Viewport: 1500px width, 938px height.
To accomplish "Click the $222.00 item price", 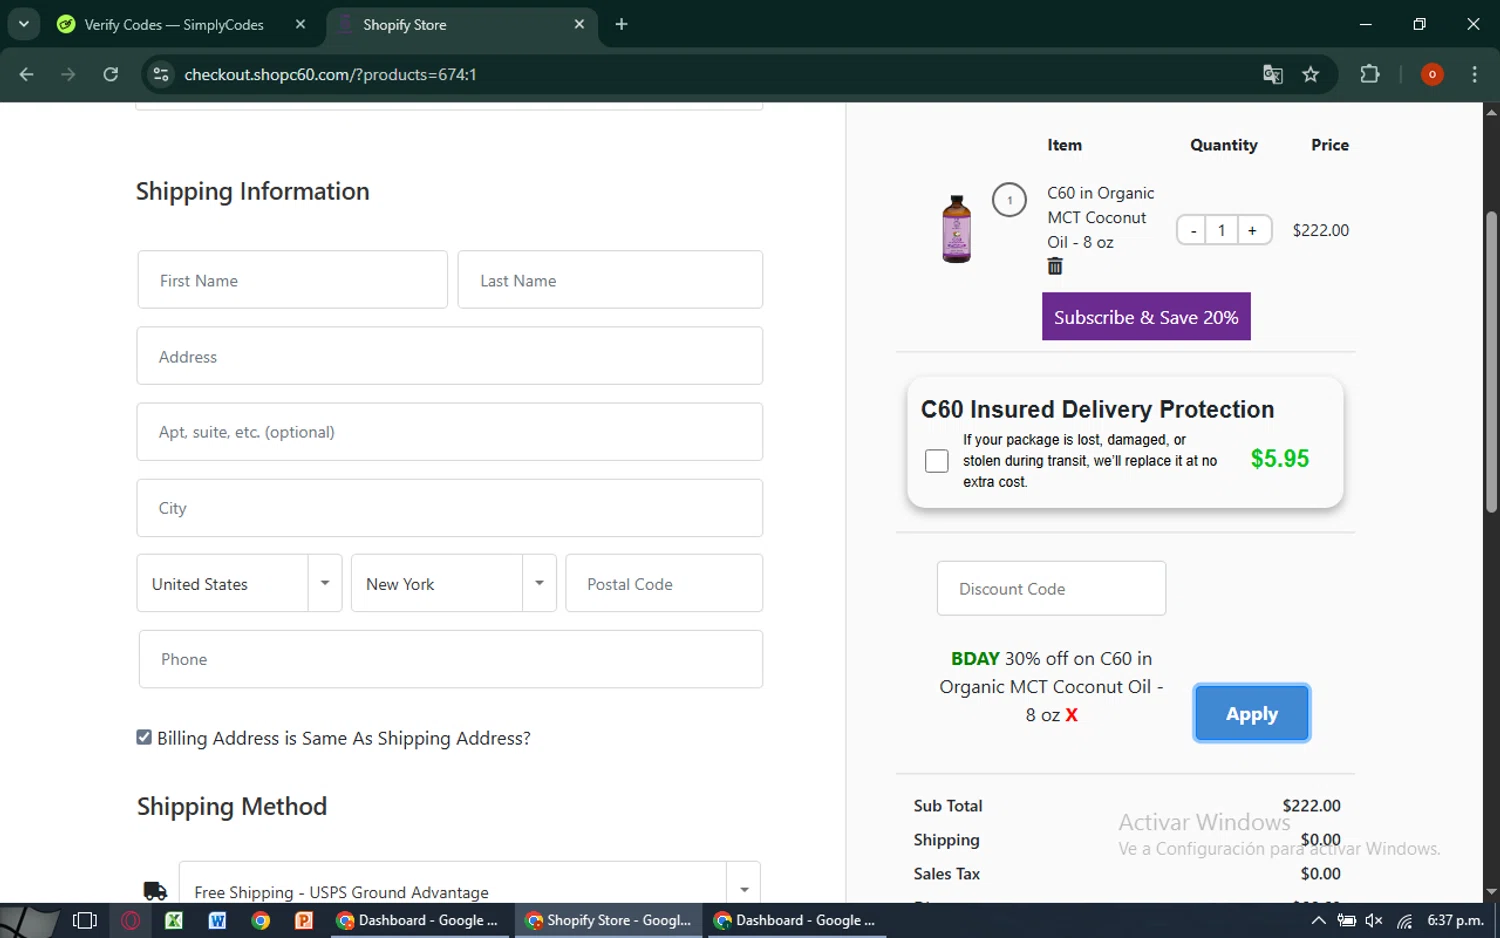I will click(1321, 230).
